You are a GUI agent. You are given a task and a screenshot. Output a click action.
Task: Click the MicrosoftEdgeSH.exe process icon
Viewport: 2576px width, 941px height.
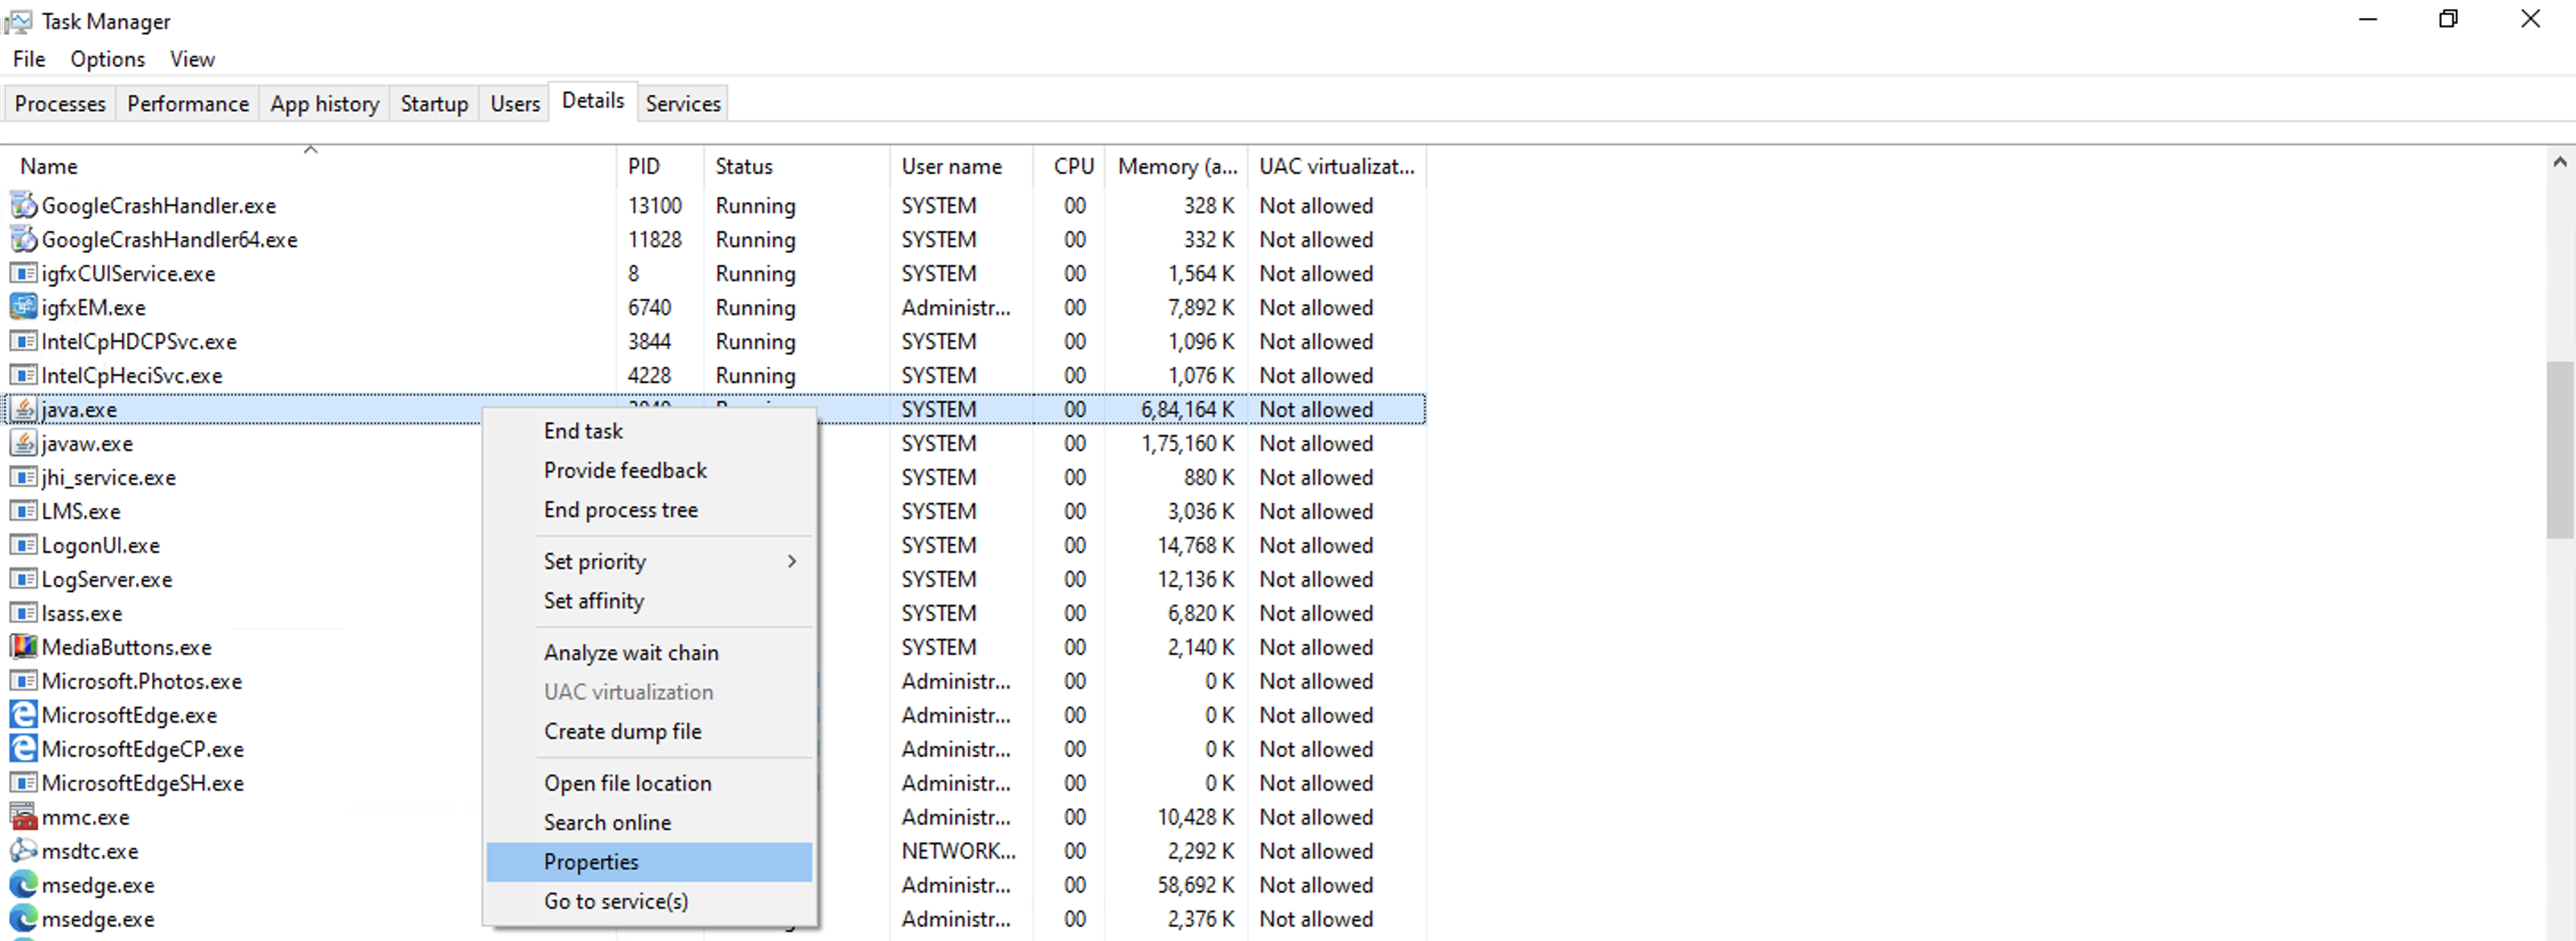pyautogui.click(x=23, y=784)
